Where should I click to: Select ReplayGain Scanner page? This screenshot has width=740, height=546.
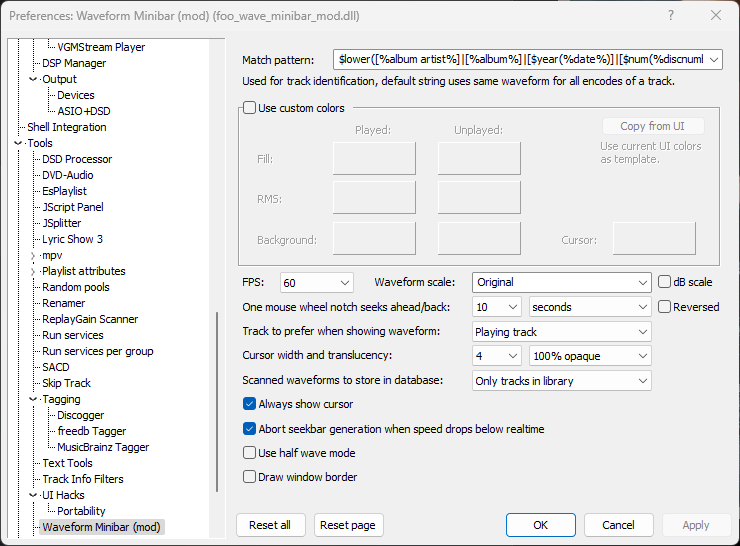coord(90,319)
